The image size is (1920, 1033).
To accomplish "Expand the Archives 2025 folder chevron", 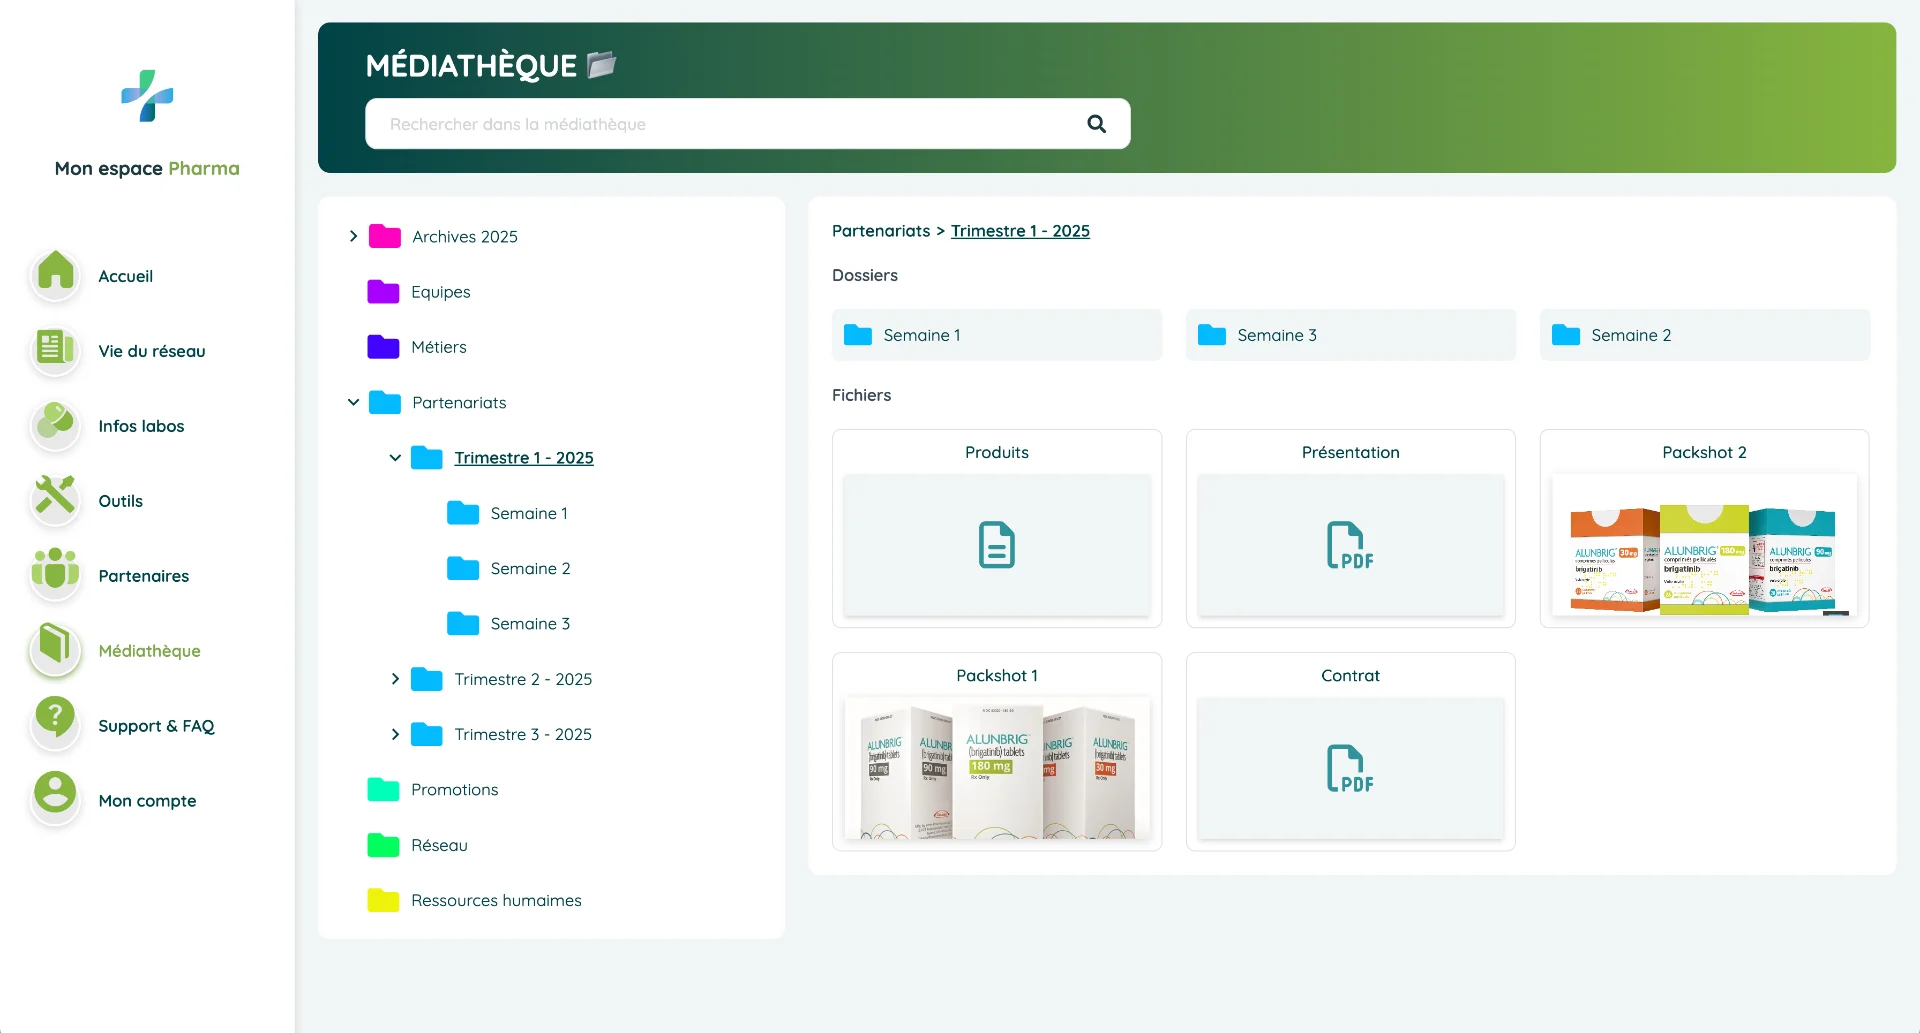I will 353,236.
